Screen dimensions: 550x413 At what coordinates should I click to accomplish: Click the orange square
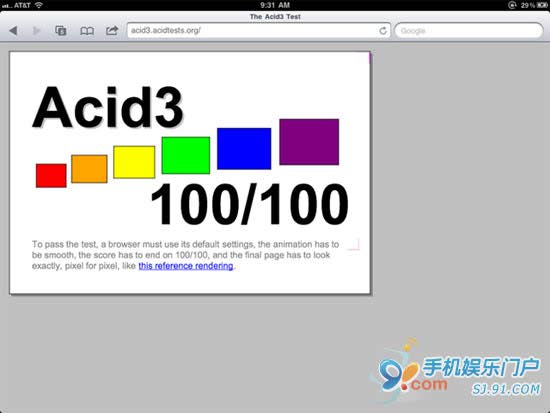pos(89,169)
